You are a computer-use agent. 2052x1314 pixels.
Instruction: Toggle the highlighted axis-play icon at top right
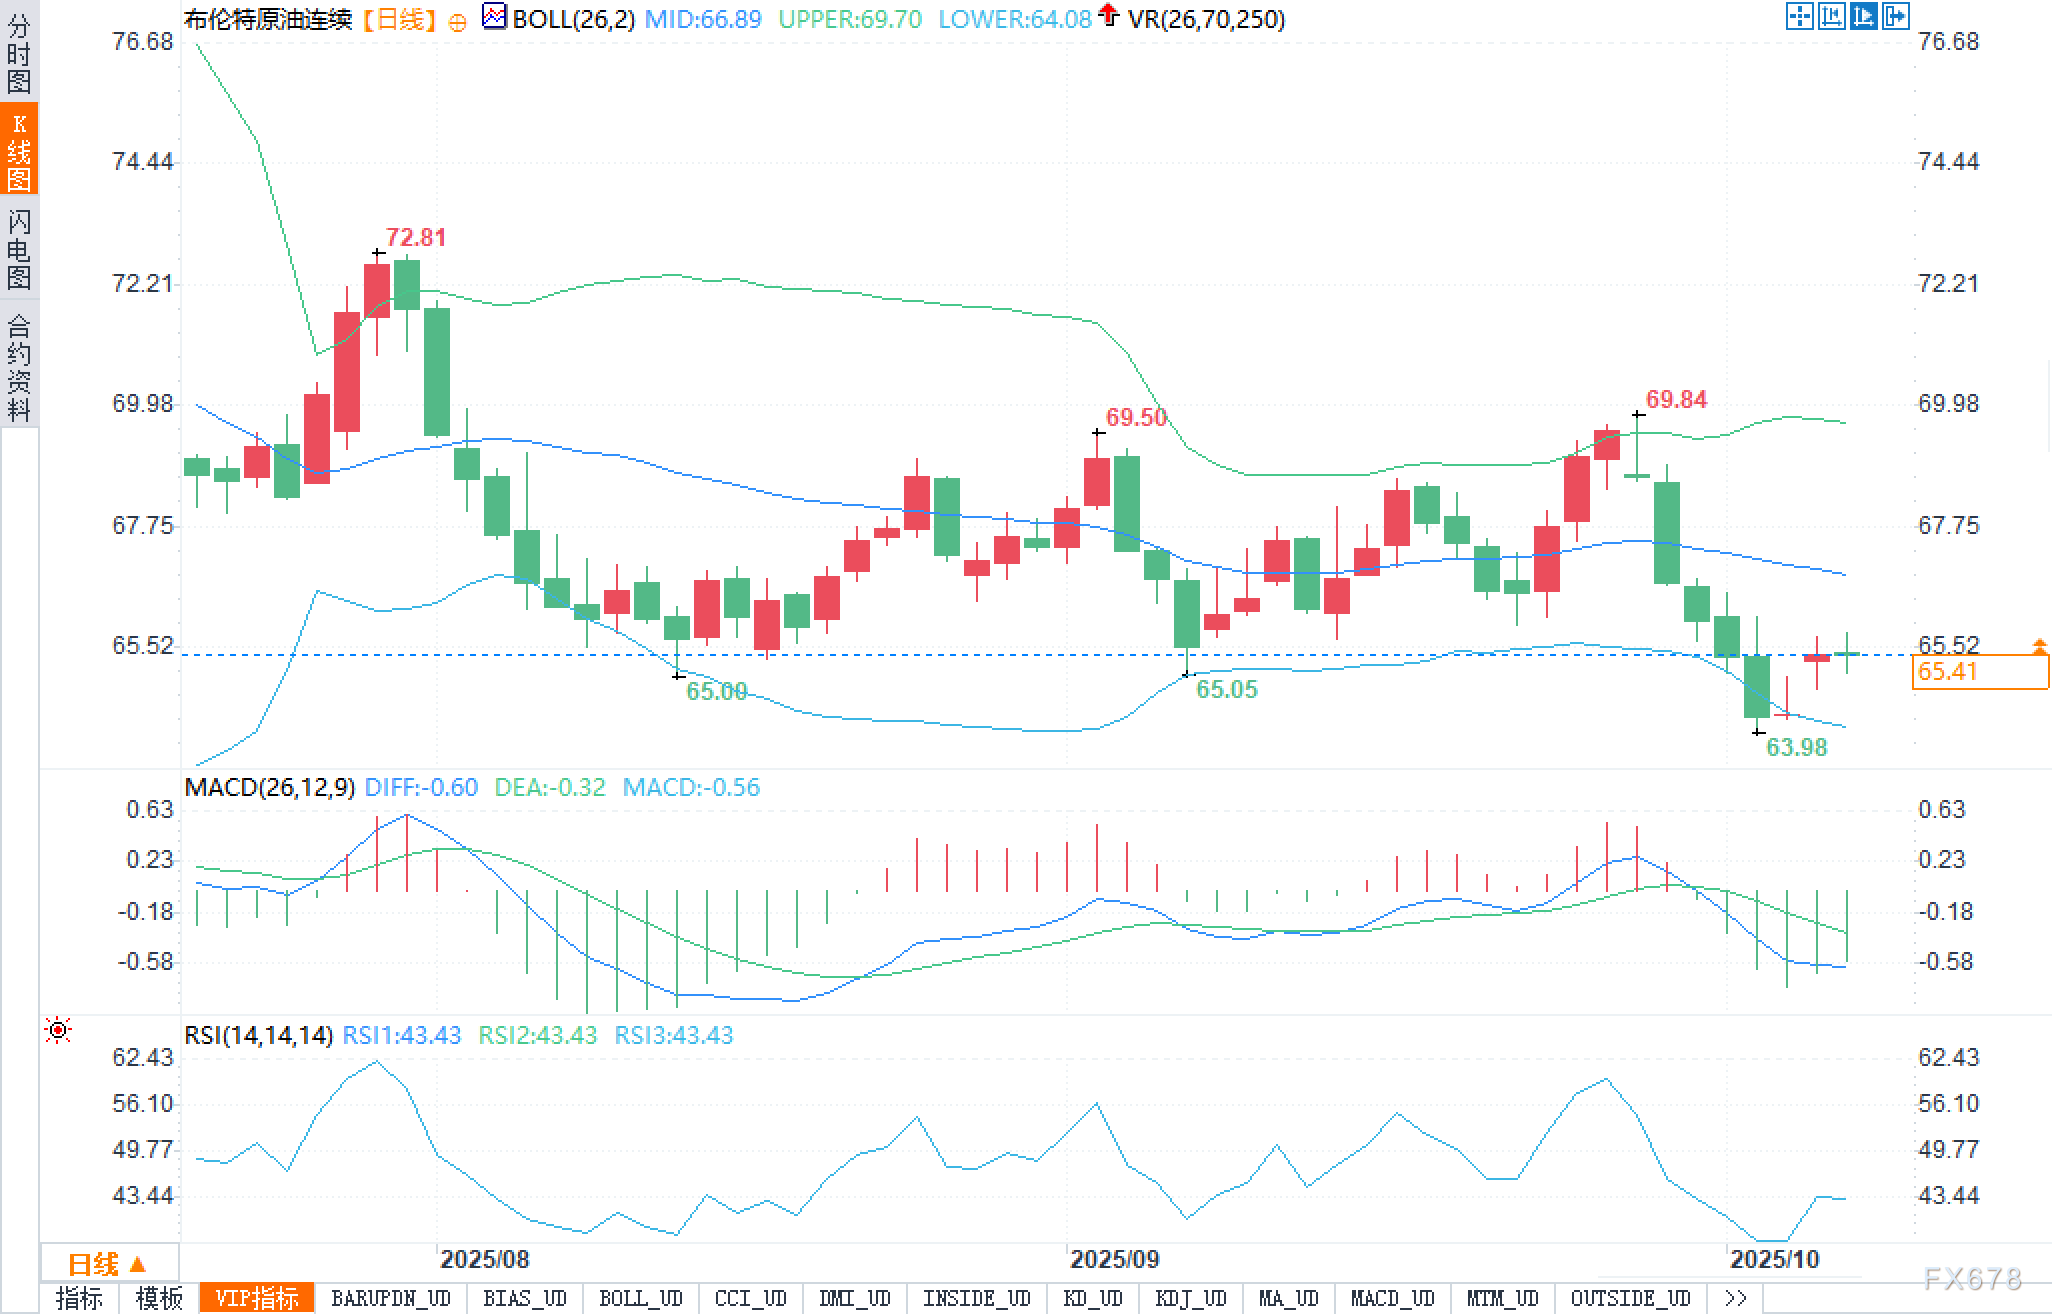click(x=1863, y=16)
